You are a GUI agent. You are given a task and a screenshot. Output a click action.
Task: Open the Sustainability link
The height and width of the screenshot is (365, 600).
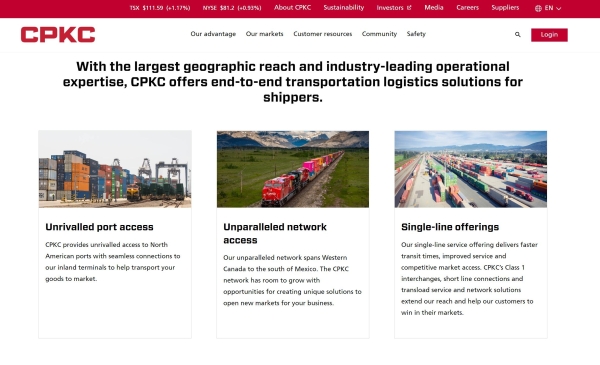click(x=344, y=8)
